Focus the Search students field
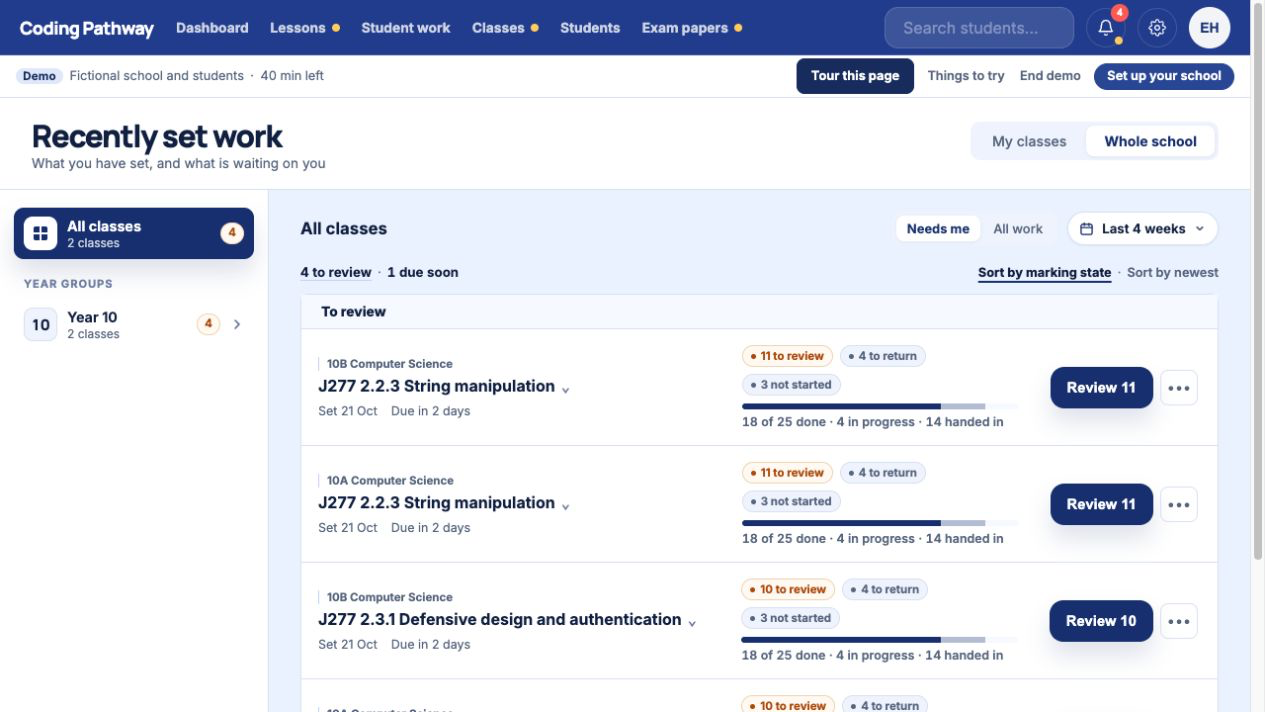The width and height of the screenshot is (1265, 712). [x=979, y=28]
